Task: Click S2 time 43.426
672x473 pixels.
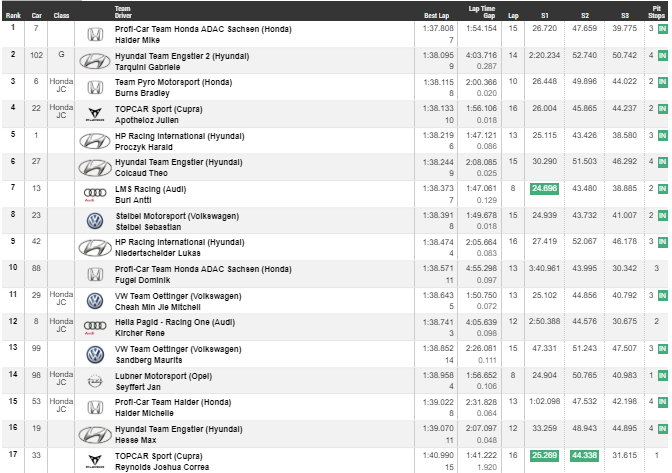Action: (584, 135)
